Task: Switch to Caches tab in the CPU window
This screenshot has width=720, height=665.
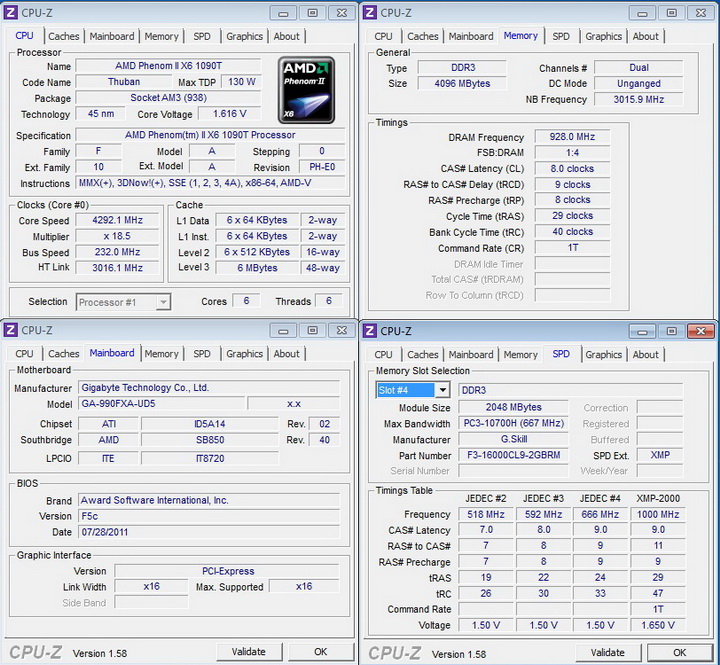Action: tap(64, 36)
